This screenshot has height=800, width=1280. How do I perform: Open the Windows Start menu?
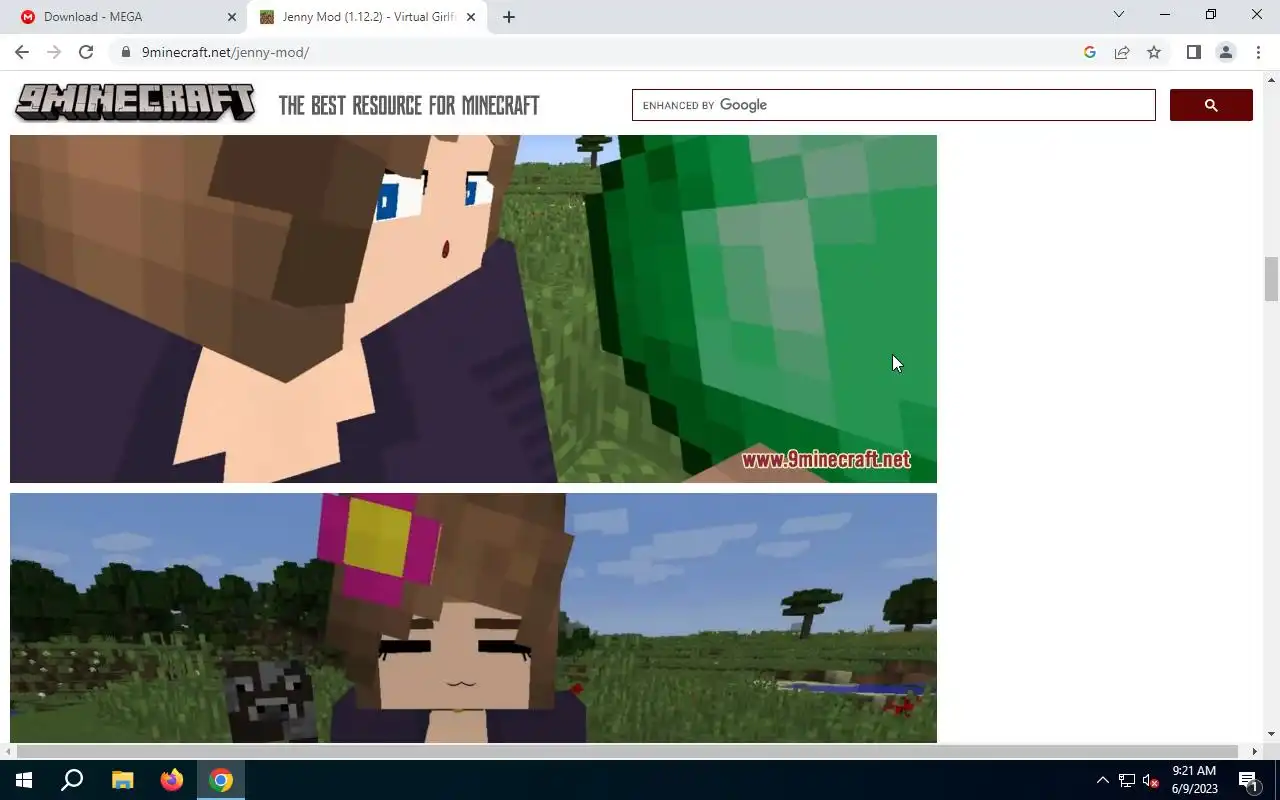[x=24, y=780]
